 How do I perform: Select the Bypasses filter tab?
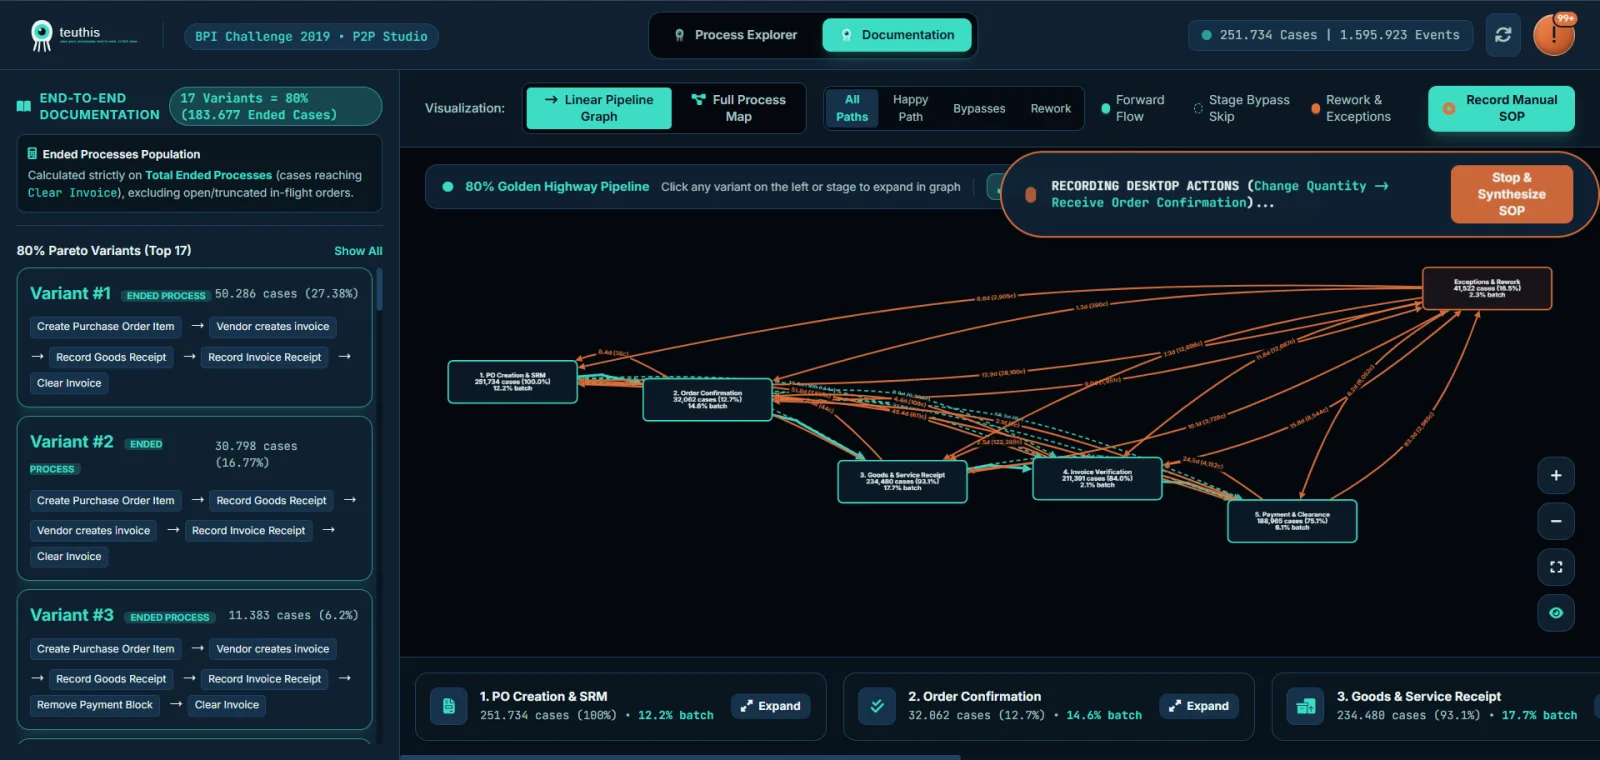pyautogui.click(x=979, y=108)
